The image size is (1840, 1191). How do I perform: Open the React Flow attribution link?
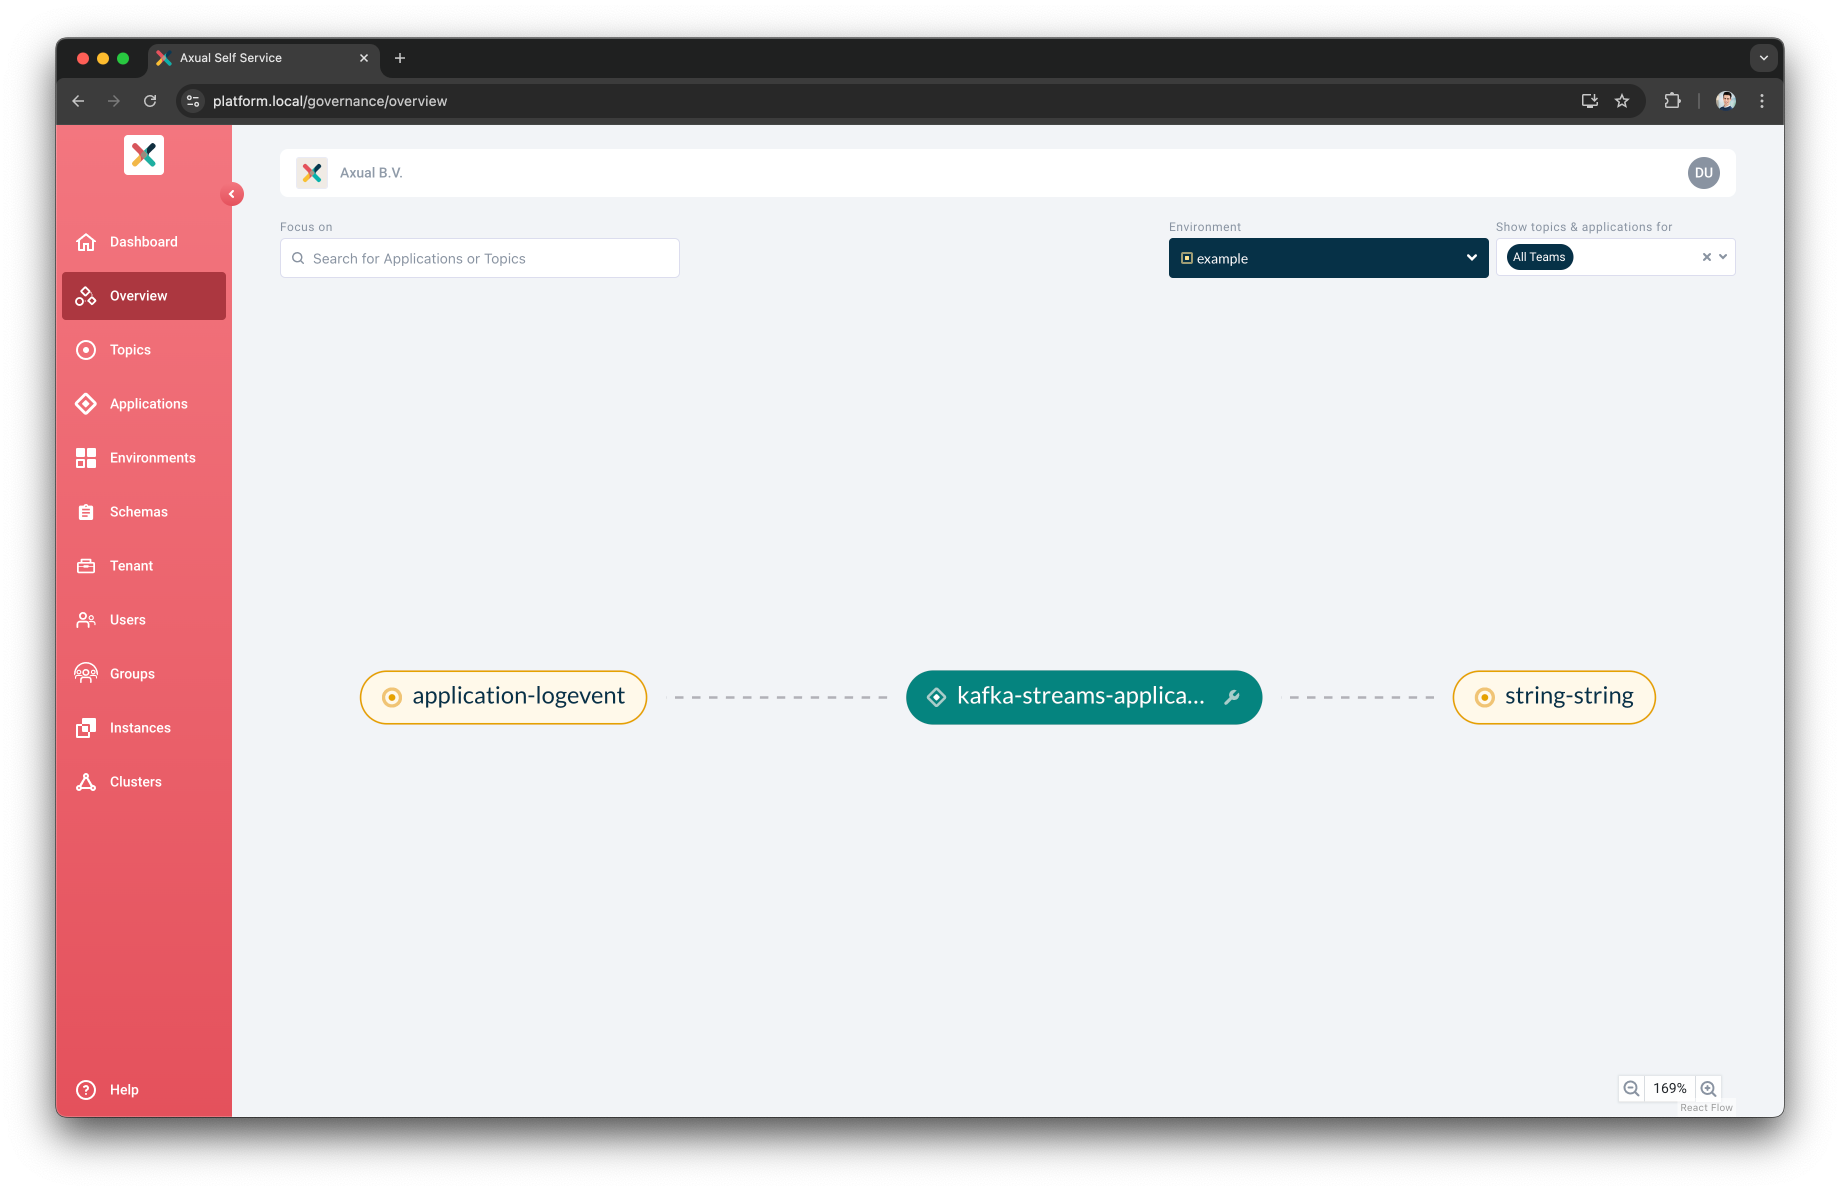1706,1108
